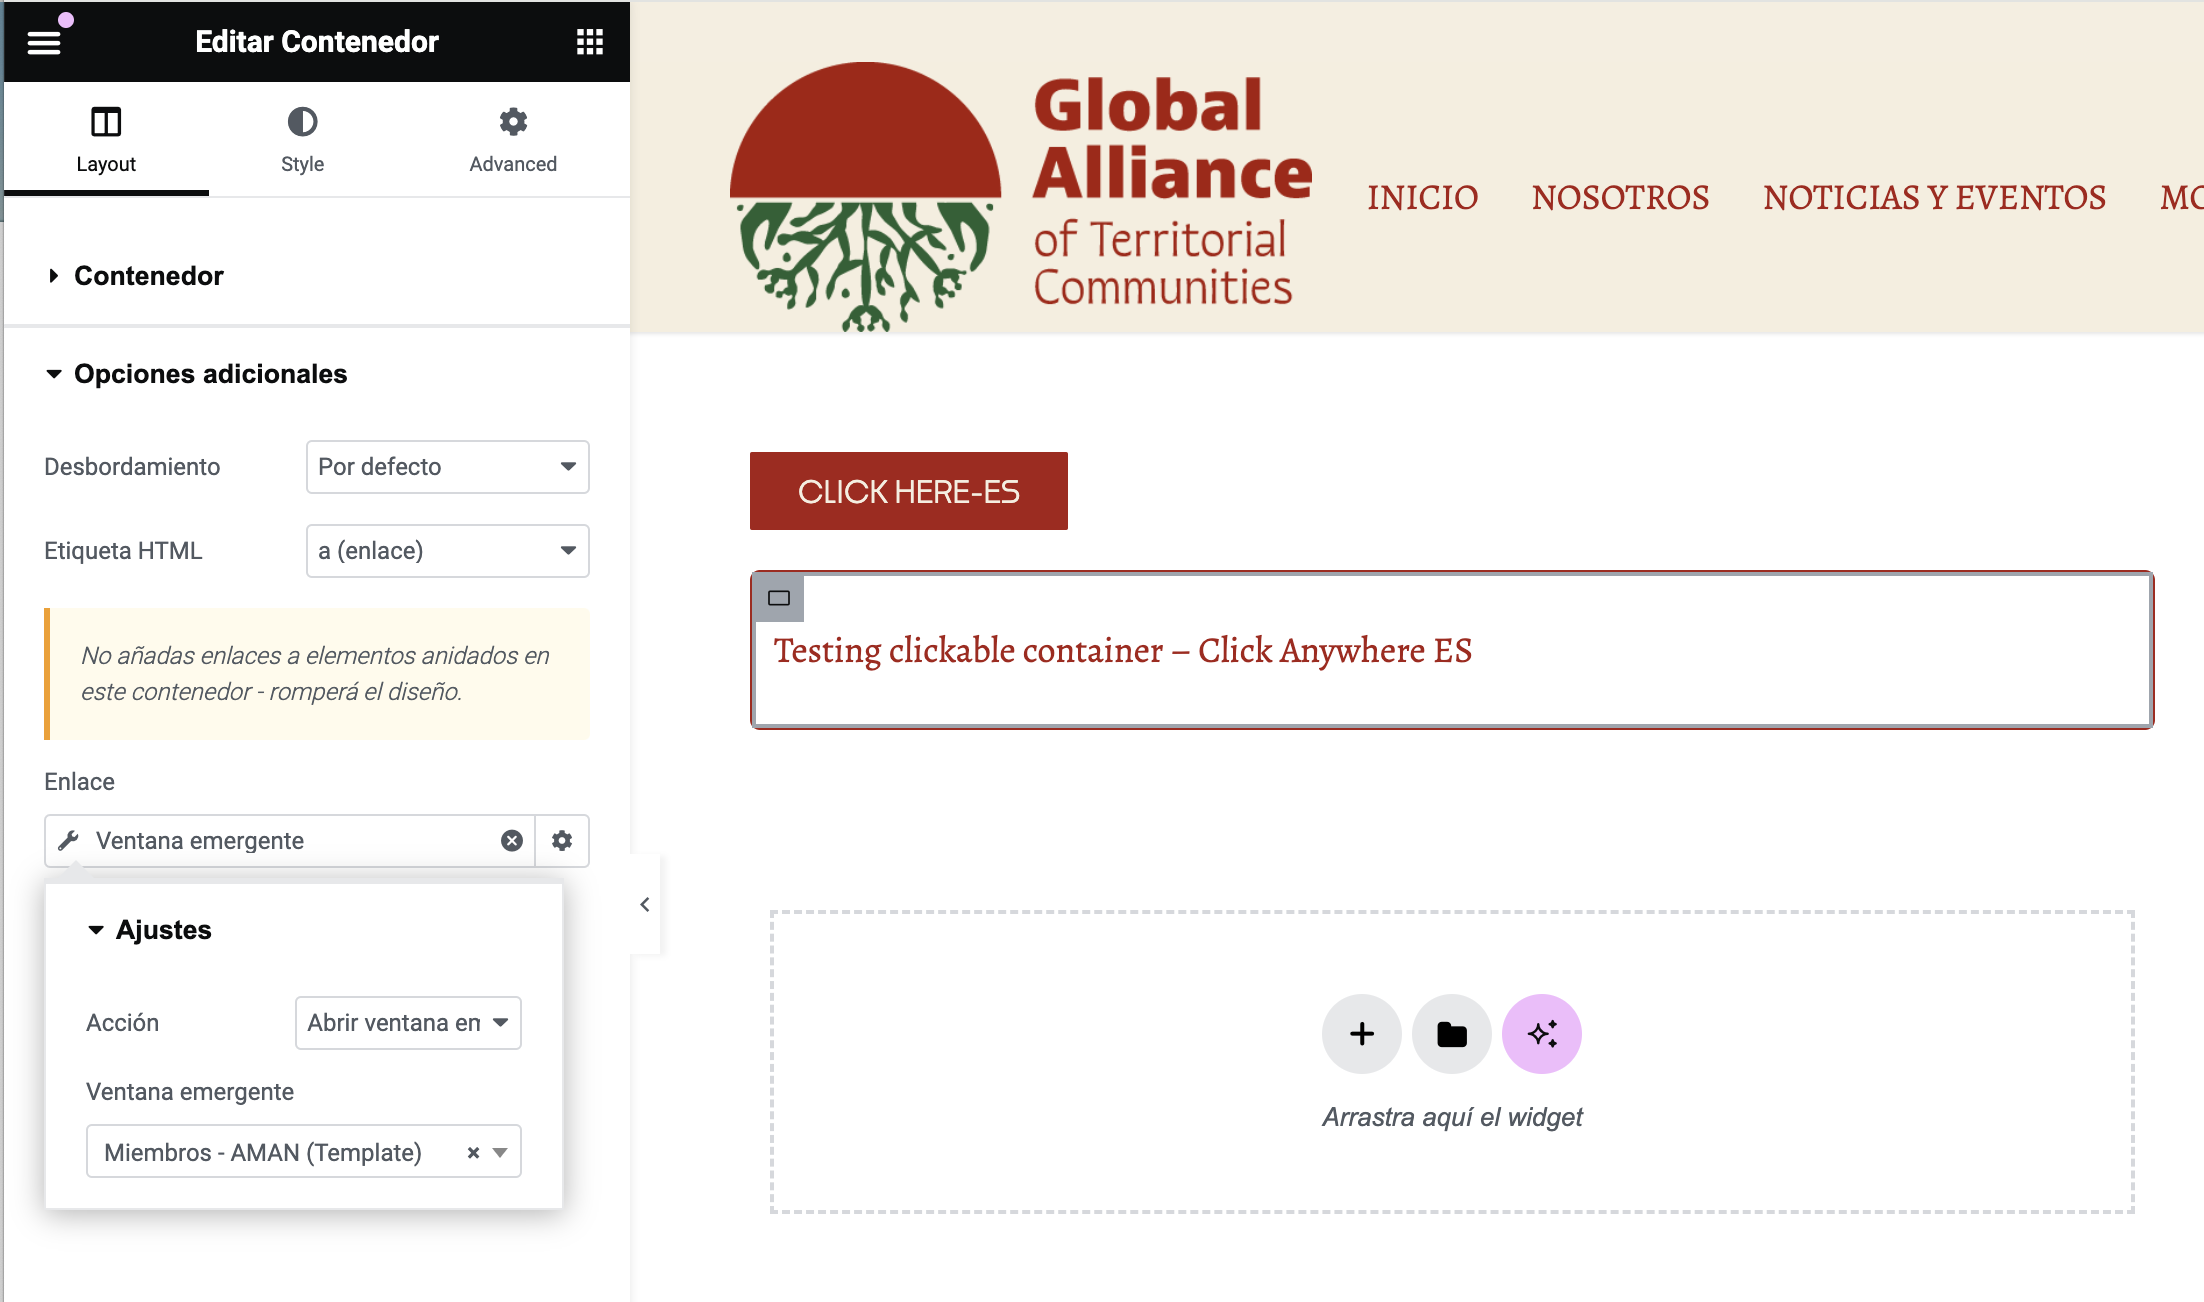Switch to the Advanced tab
The width and height of the screenshot is (2204, 1302).
513,140
